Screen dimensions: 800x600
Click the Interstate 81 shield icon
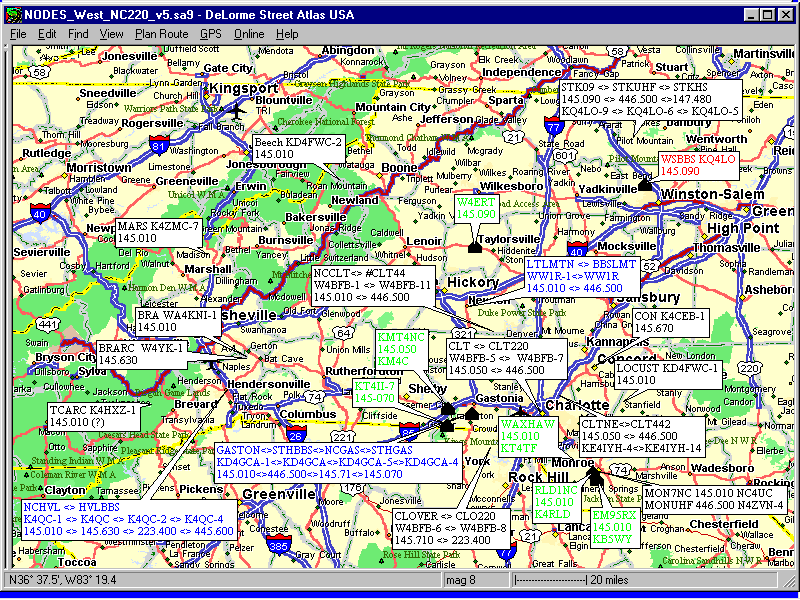click(x=160, y=145)
